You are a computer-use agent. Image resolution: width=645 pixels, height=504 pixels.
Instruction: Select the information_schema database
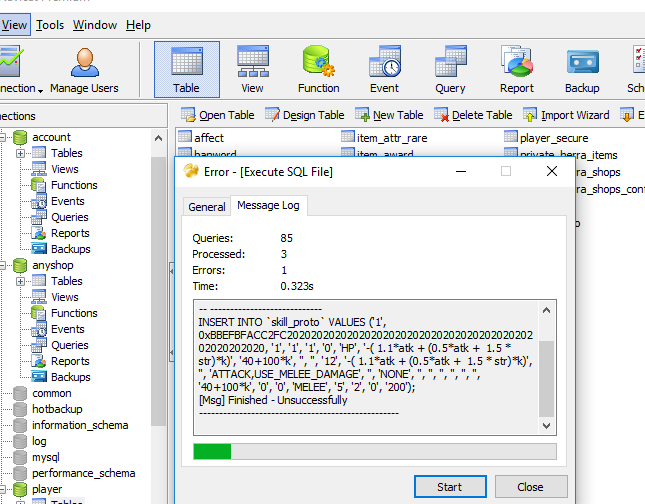point(80,425)
